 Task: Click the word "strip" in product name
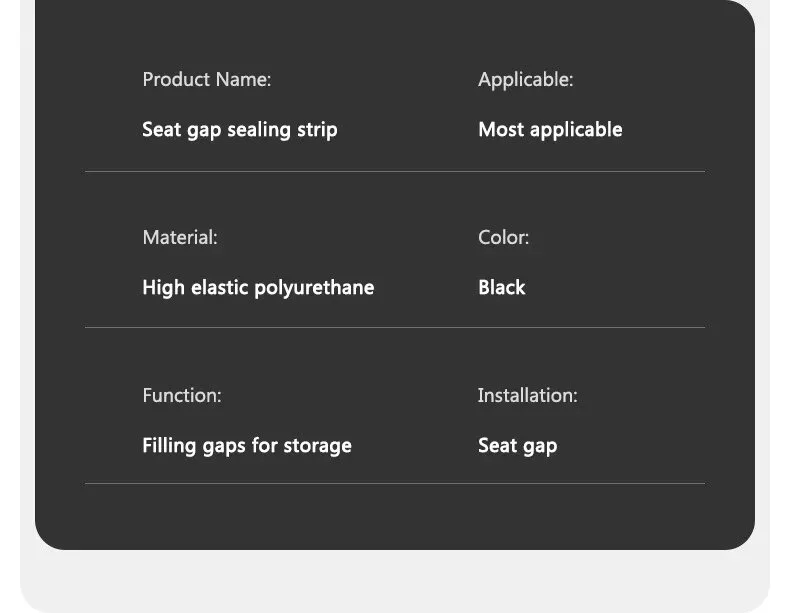click(x=317, y=130)
